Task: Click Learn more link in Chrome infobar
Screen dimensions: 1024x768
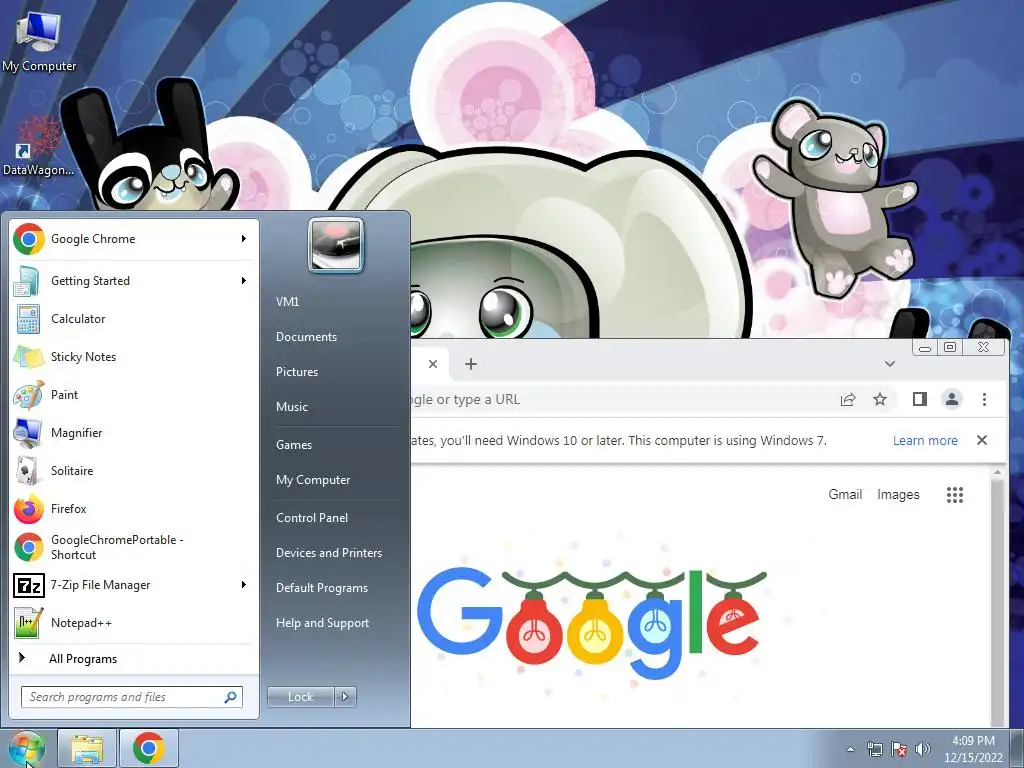Action: pos(925,441)
